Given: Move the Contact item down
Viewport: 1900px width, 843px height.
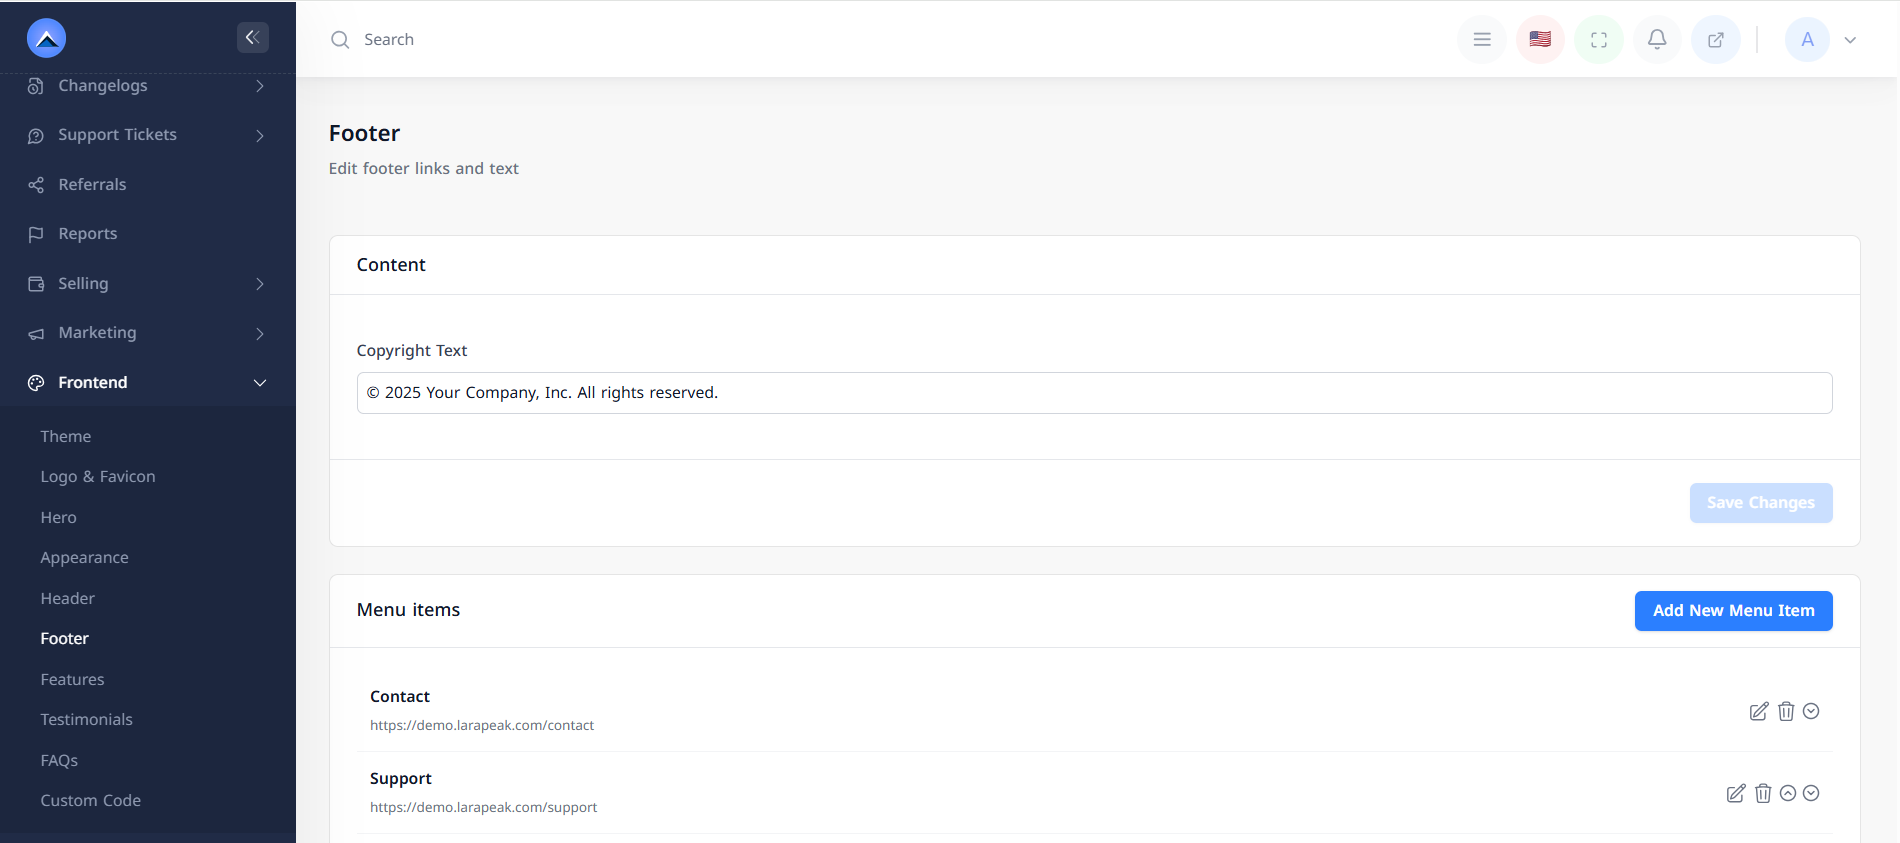Looking at the screenshot, I should (1811, 711).
